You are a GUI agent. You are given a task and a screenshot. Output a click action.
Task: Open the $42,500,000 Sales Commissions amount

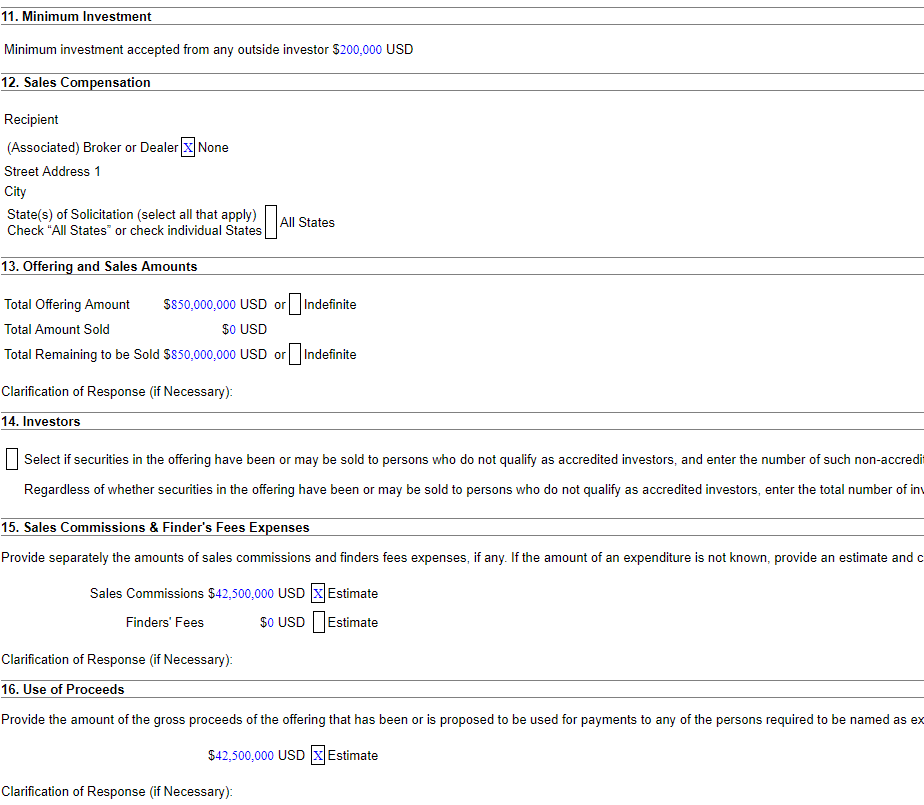241,593
